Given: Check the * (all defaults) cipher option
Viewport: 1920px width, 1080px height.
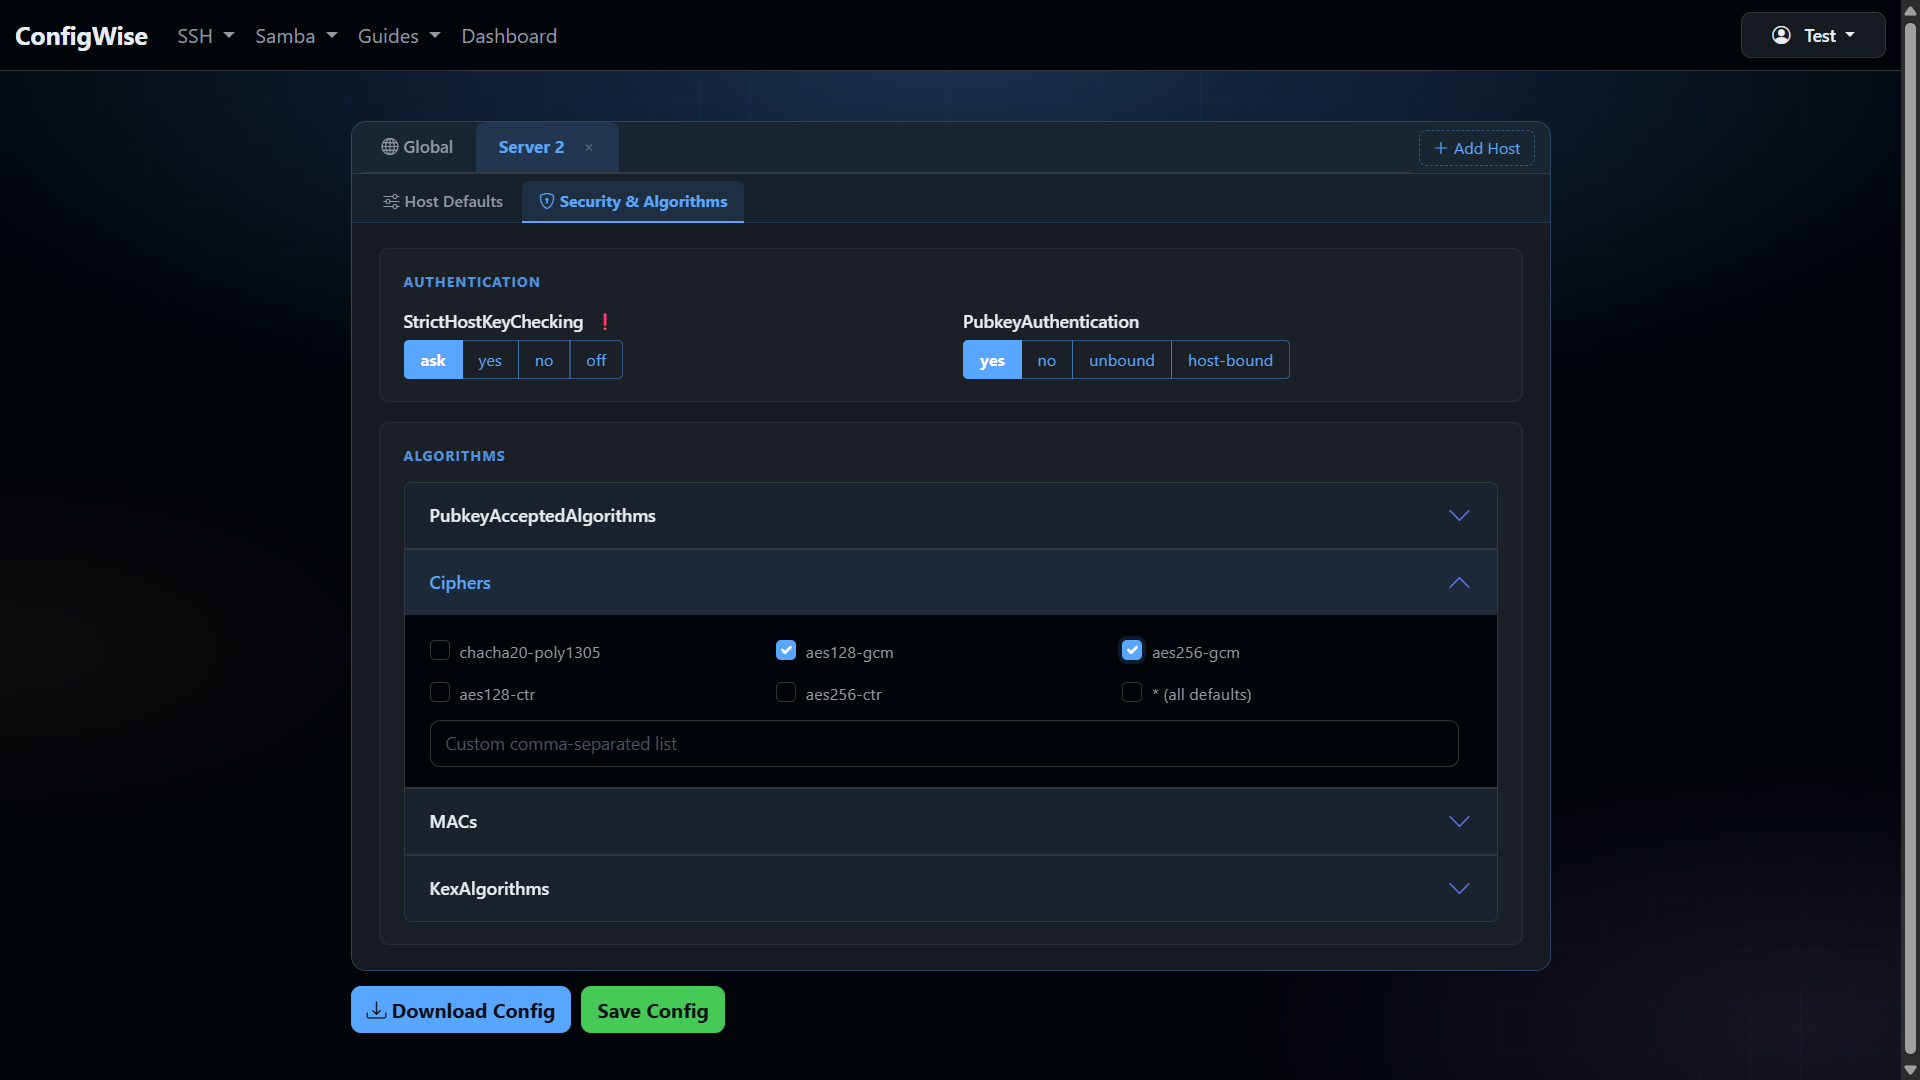Looking at the screenshot, I should [x=1131, y=692].
